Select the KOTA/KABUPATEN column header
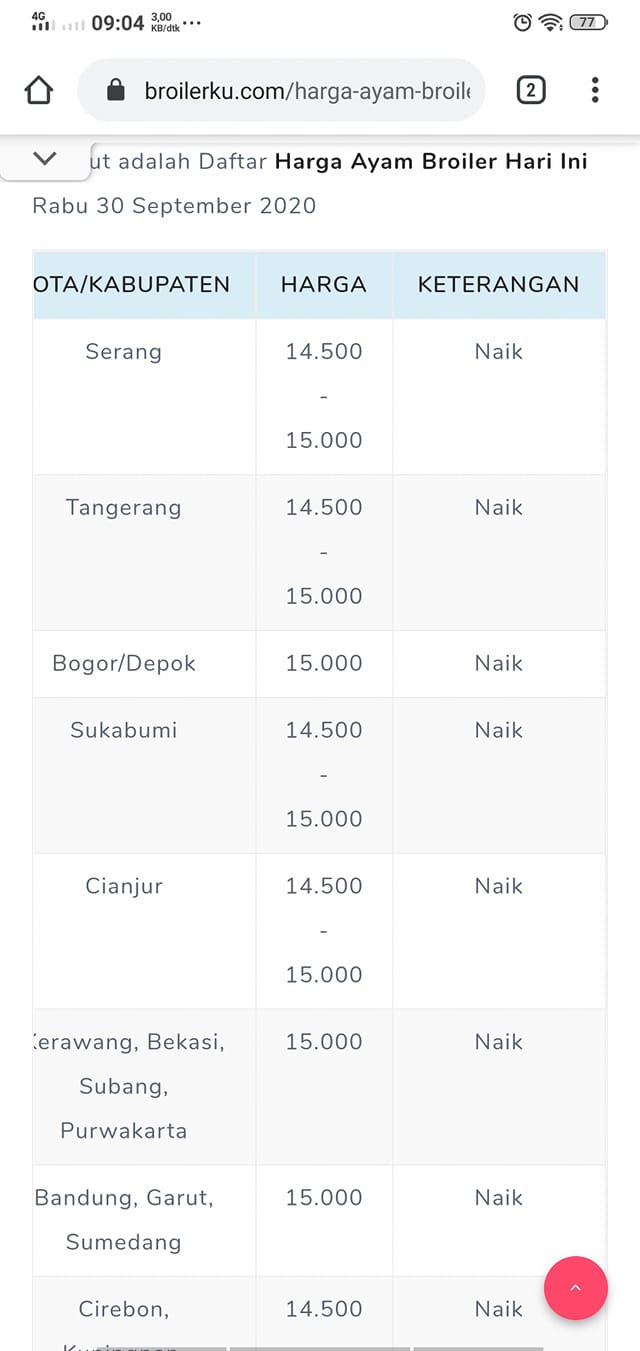This screenshot has height=1351, width=640. (132, 285)
